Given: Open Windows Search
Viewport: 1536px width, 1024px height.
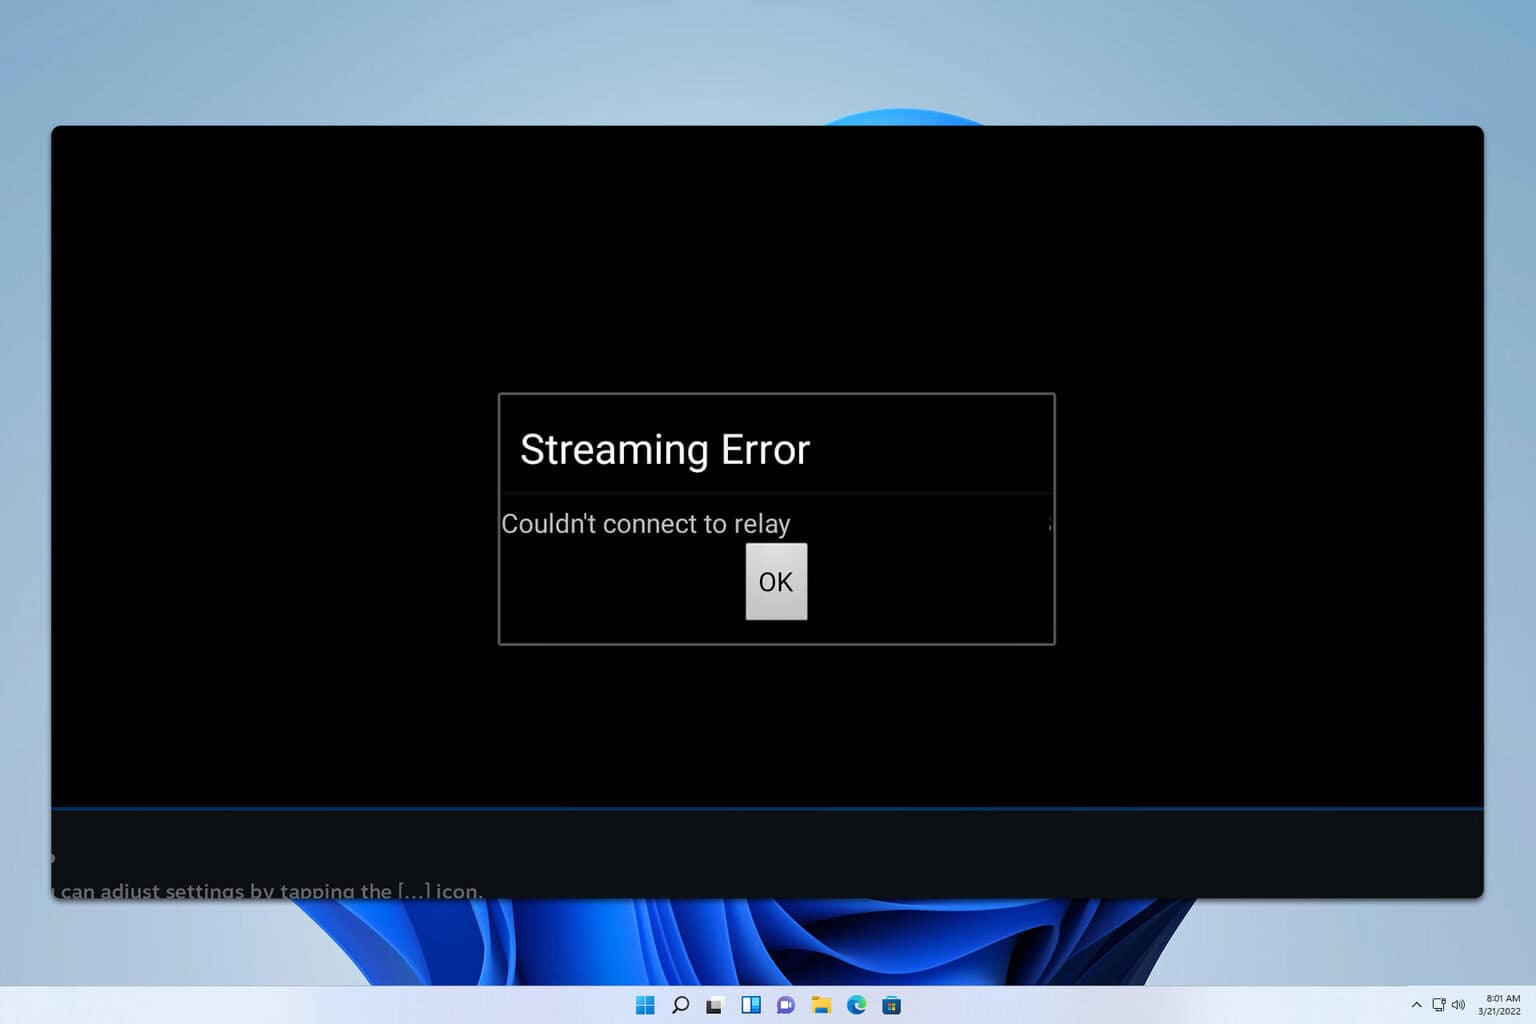Looking at the screenshot, I should pyautogui.click(x=681, y=1005).
